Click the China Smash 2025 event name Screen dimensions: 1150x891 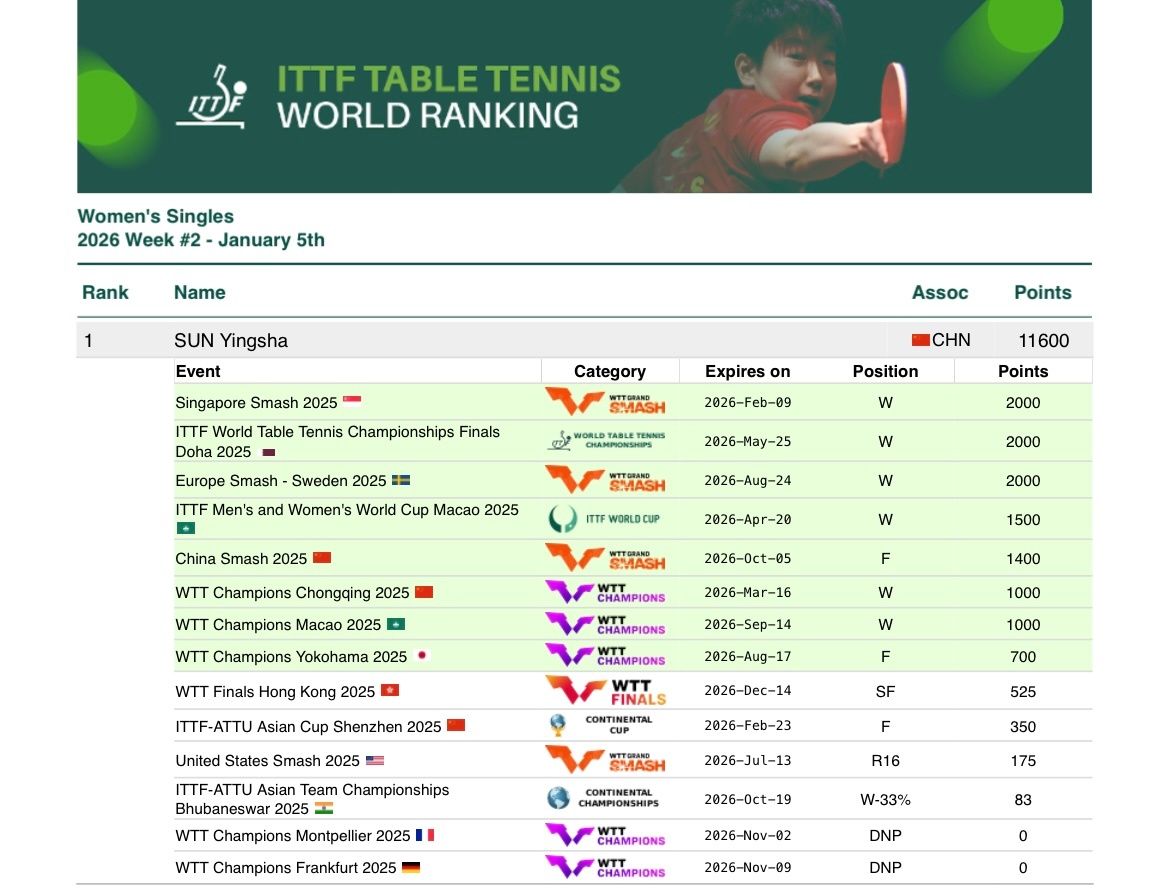tap(241, 559)
